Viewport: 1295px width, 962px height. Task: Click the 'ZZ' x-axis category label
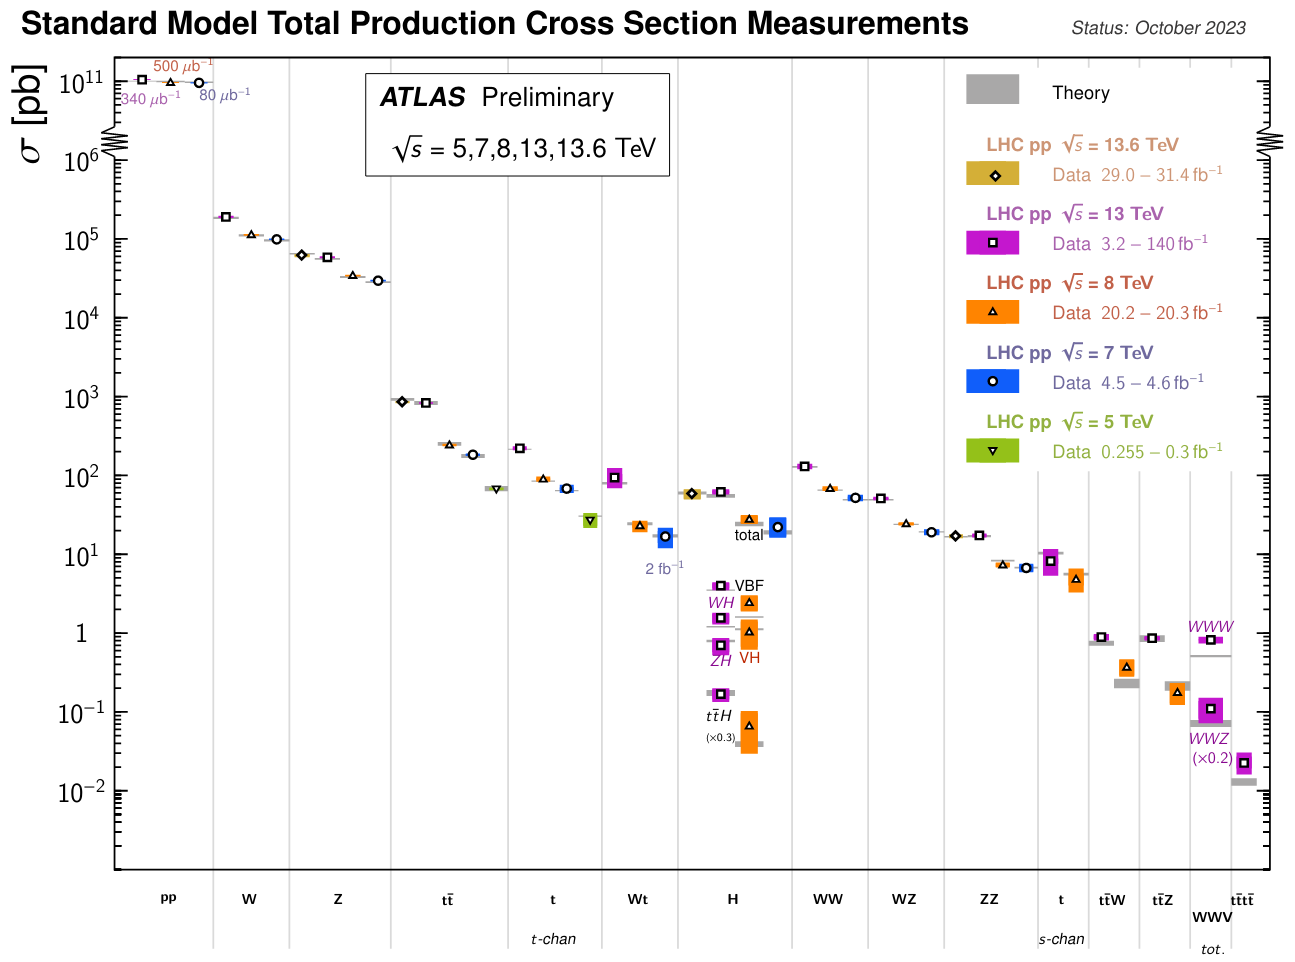[989, 899]
